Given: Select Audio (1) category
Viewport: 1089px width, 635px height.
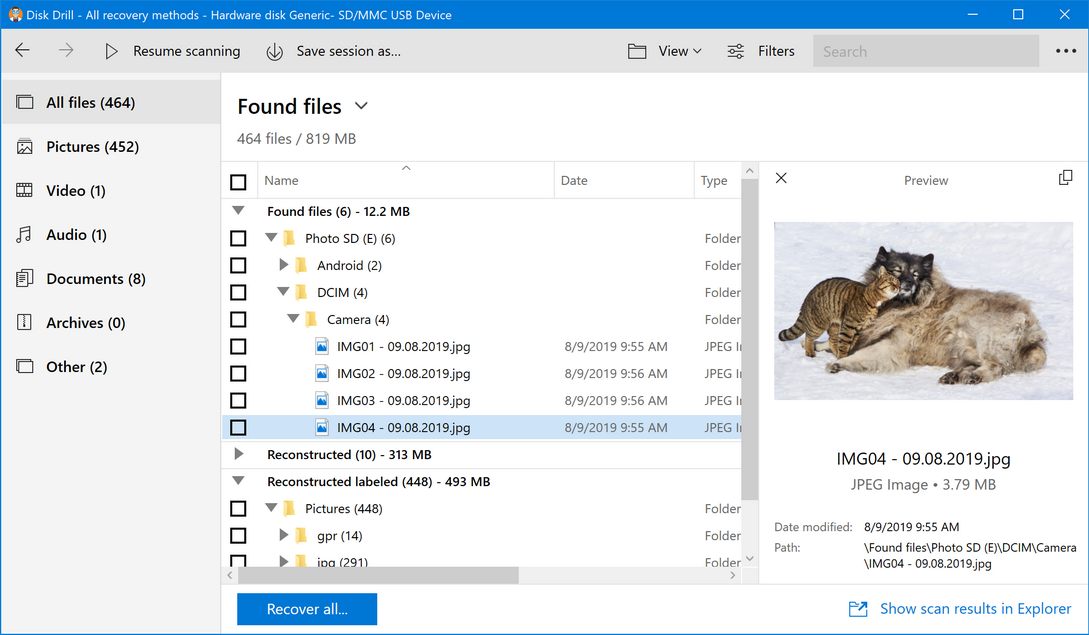Looking at the screenshot, I should pyautogui.click(x=111, y=235).
